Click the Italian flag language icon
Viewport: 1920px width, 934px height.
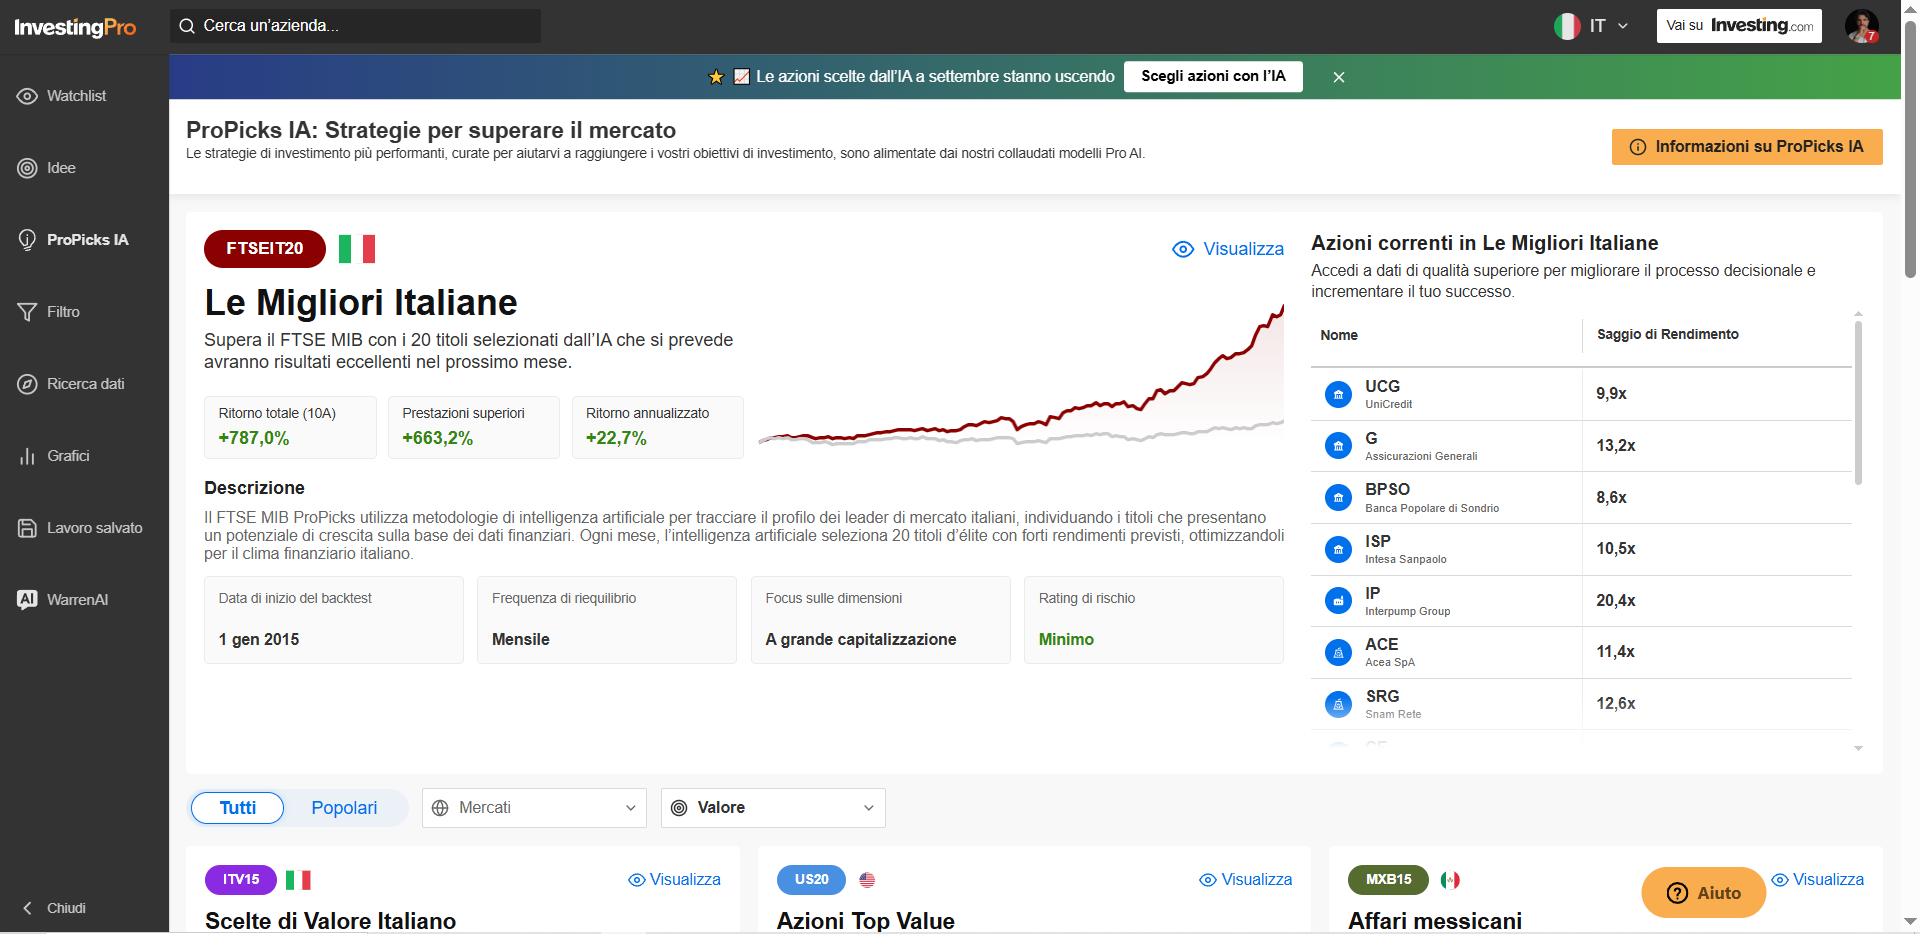coord(1567,26)
